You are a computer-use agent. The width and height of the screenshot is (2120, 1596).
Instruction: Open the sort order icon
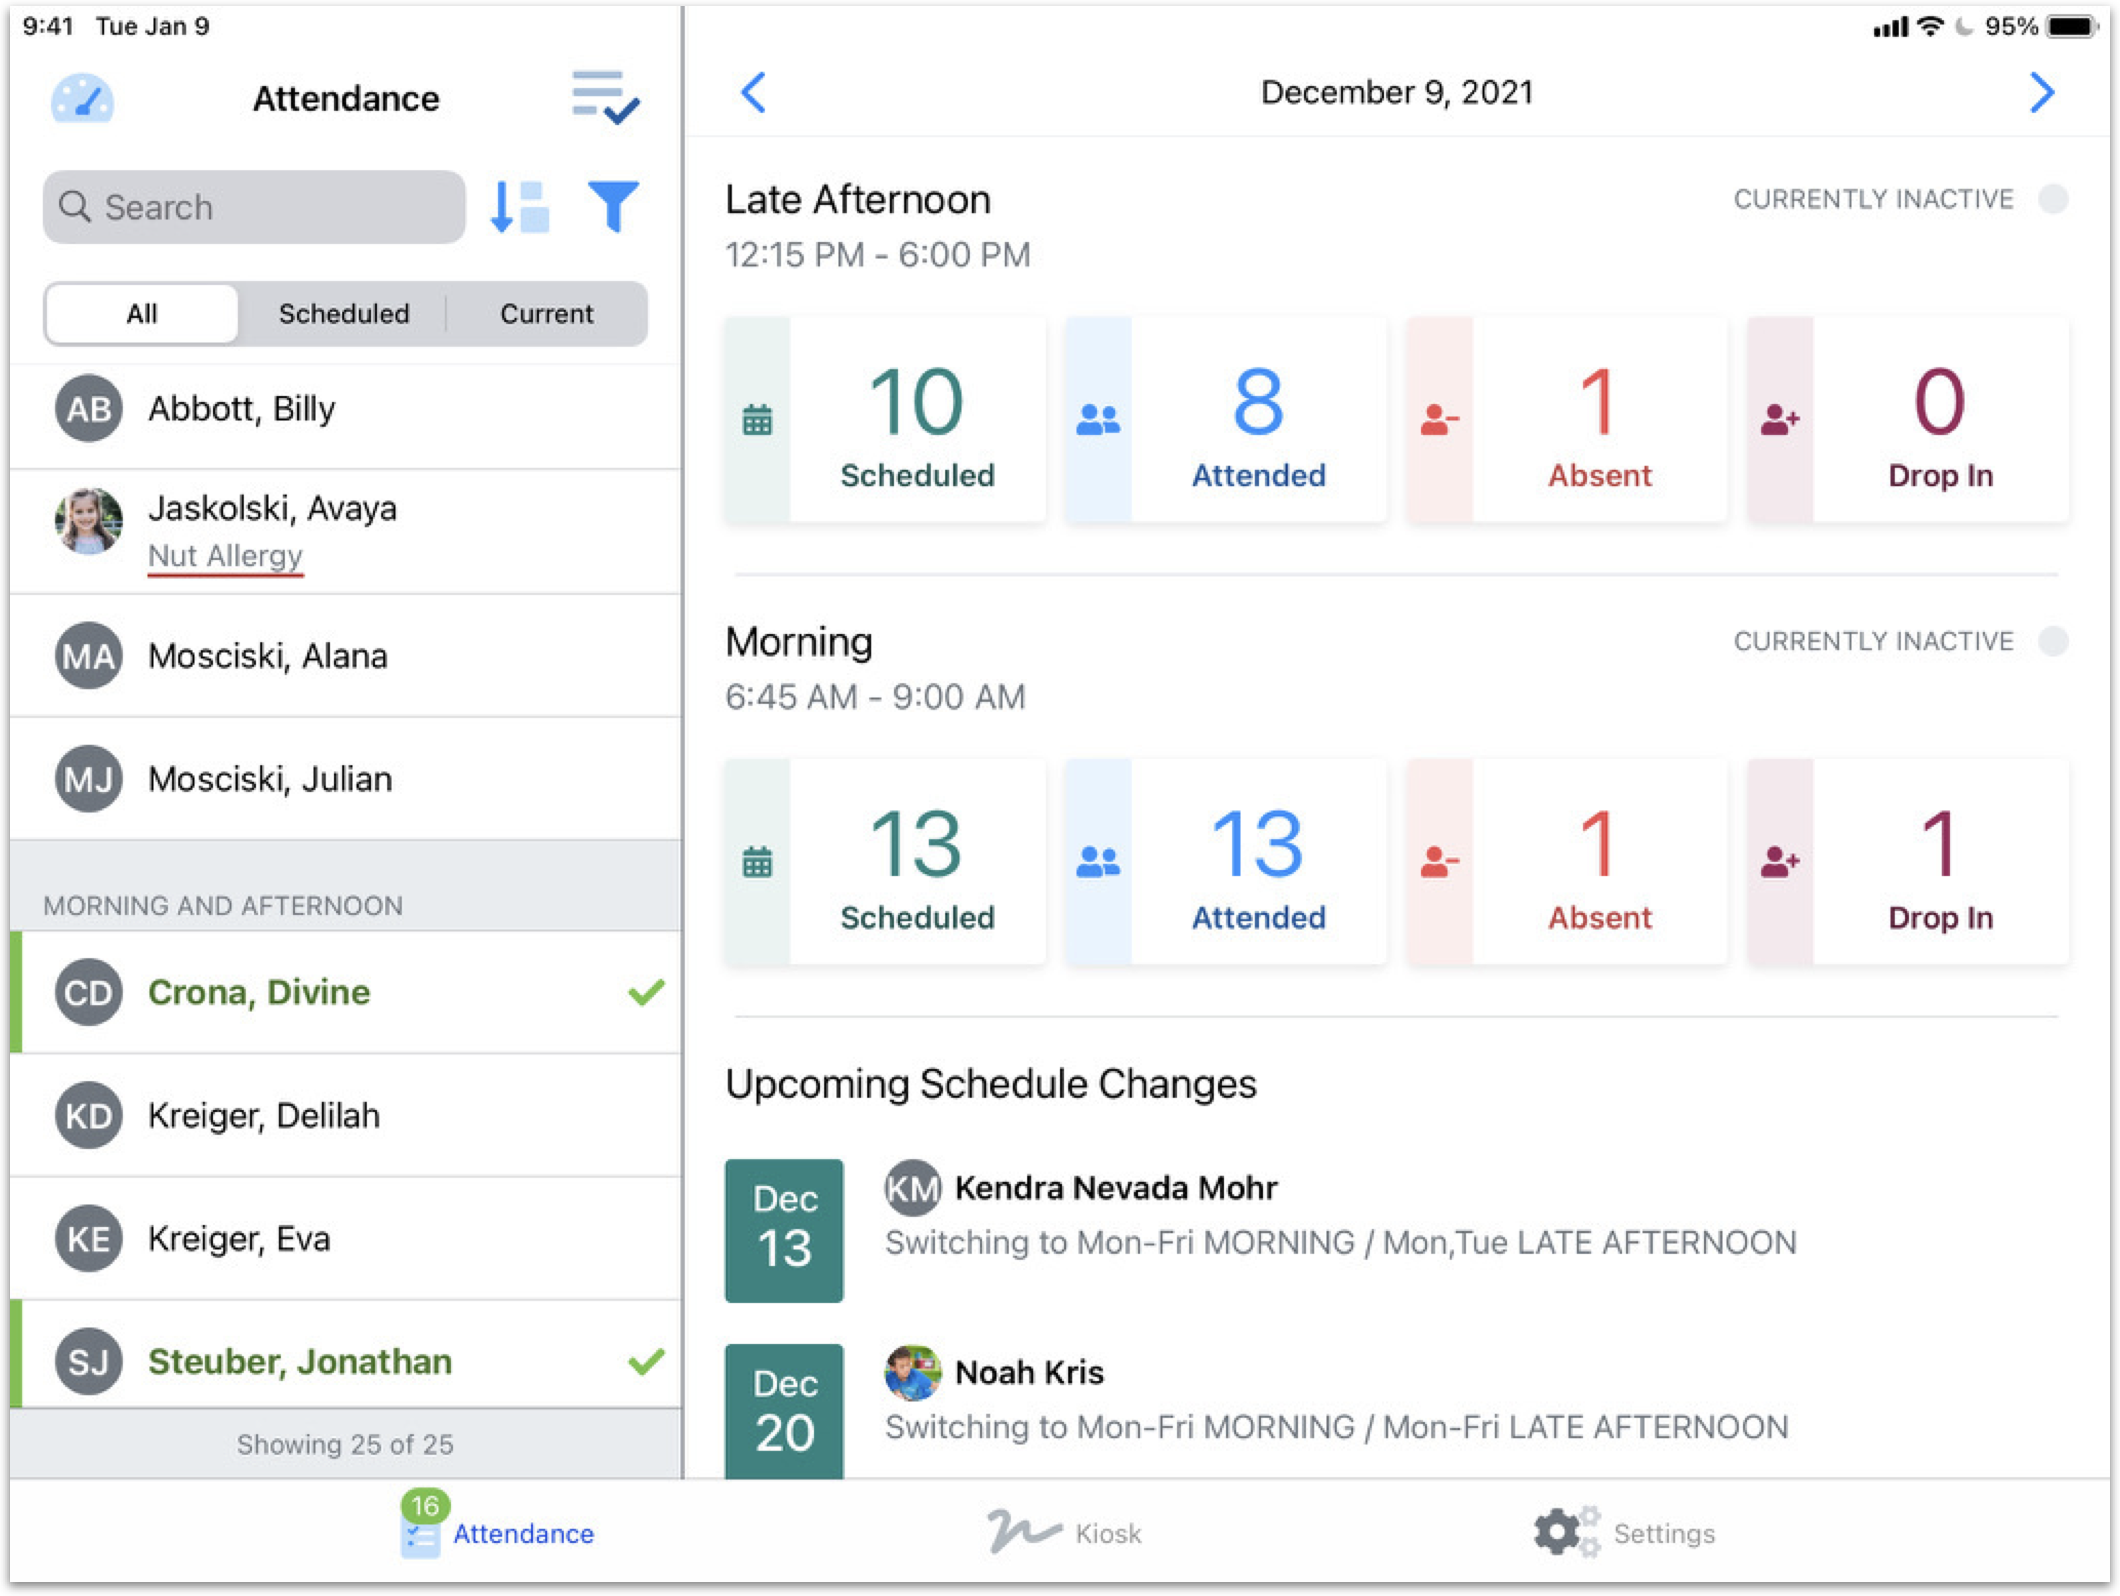519,207
